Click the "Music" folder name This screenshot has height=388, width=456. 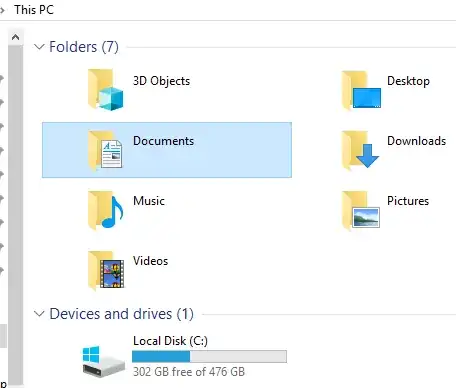click(x=149, y=201)
